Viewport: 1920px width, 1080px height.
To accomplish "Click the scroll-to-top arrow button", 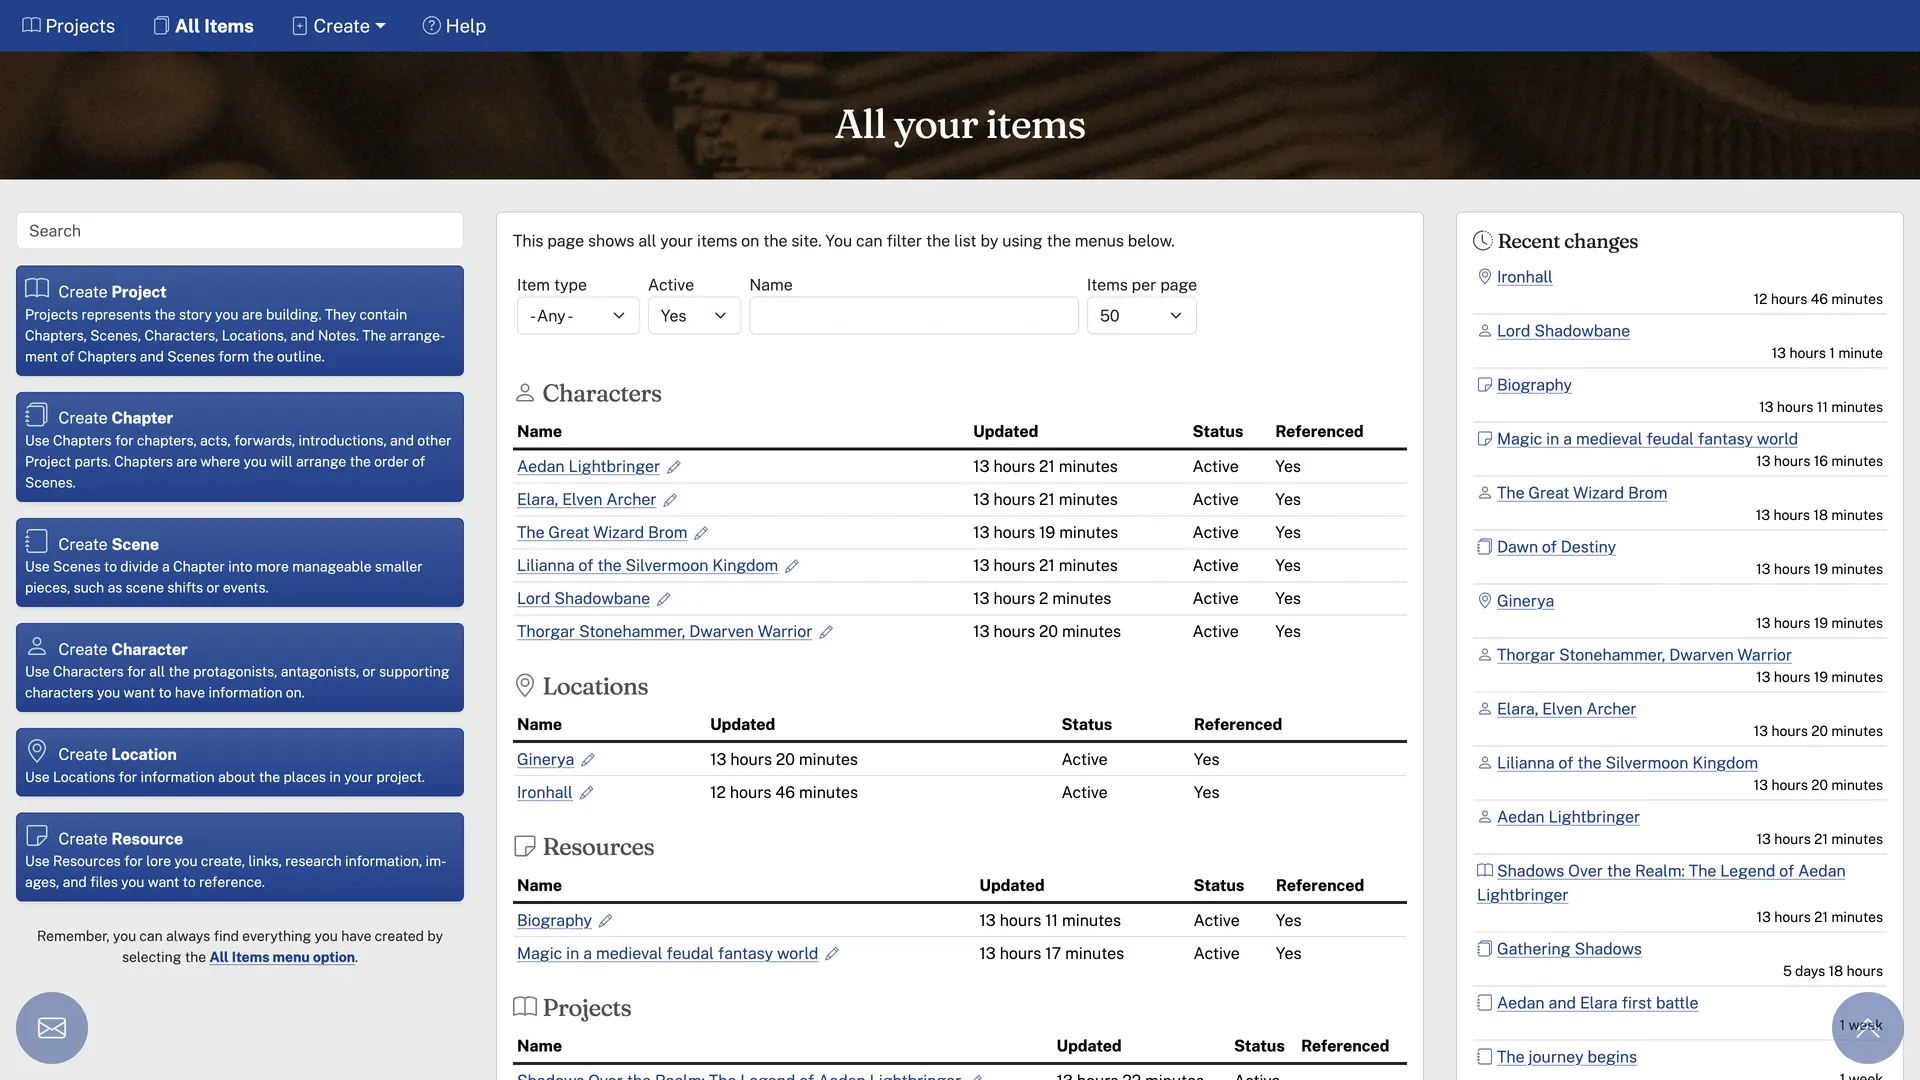I will [x=1867, y=1028].
